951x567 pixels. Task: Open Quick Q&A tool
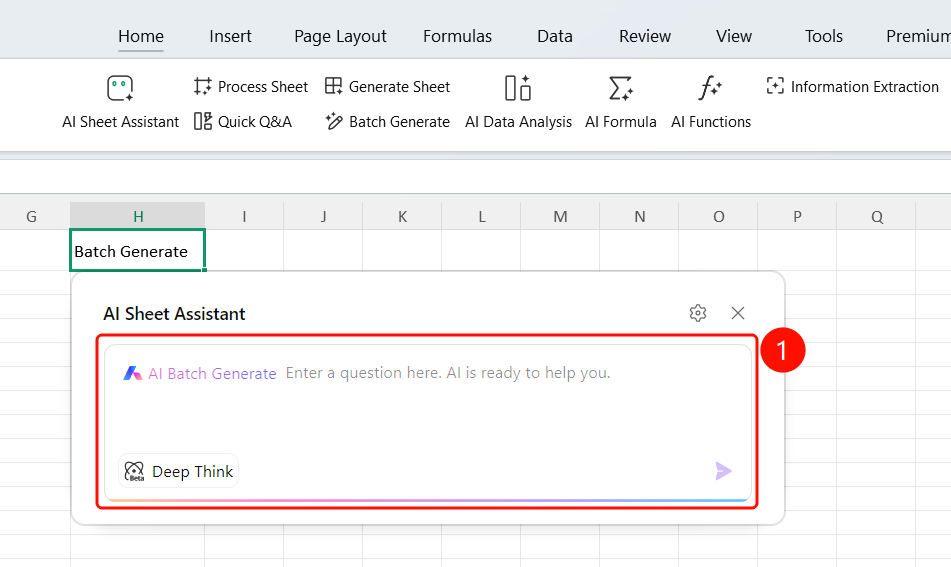point(243,122)
